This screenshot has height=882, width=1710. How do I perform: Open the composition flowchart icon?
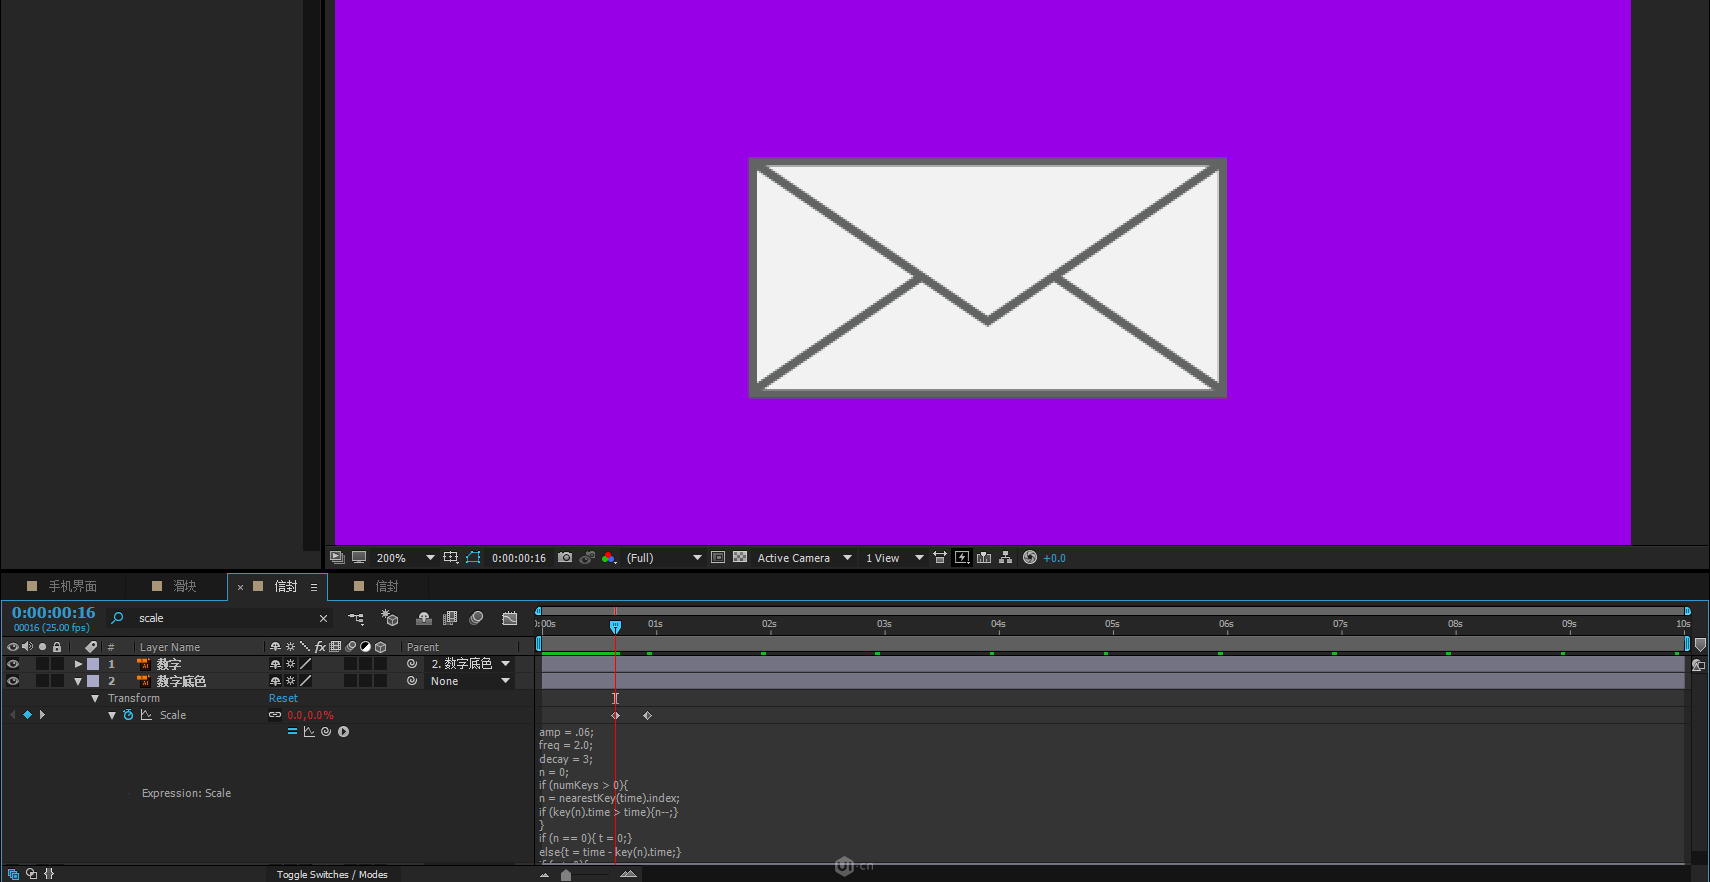(1006, 558)
